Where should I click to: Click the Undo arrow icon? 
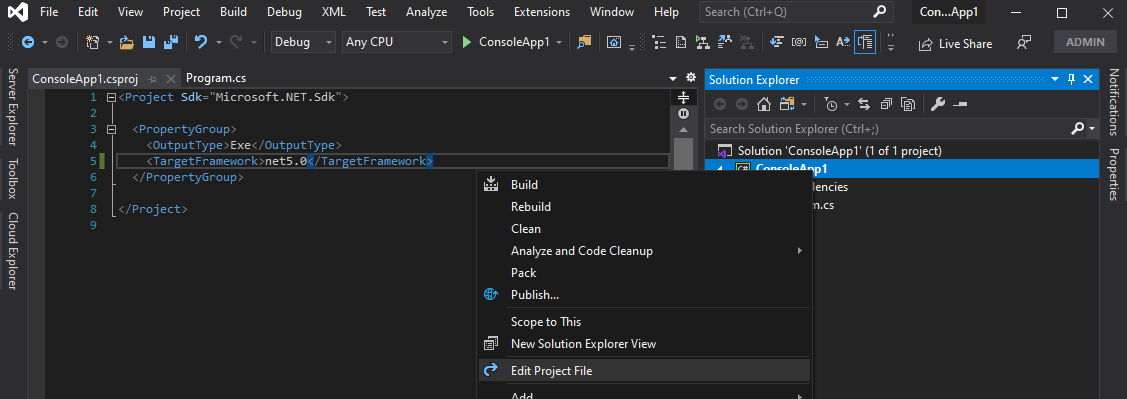201,42
